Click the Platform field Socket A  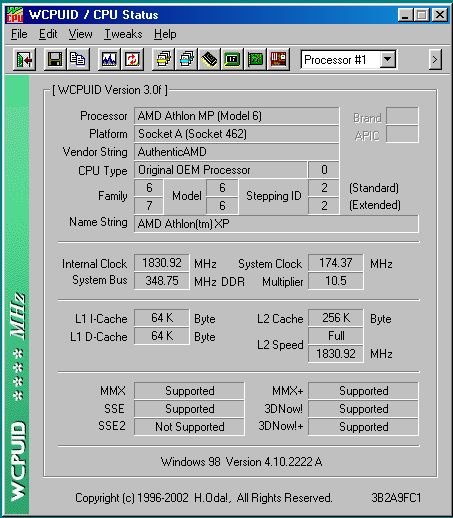[x=236, y=134]
